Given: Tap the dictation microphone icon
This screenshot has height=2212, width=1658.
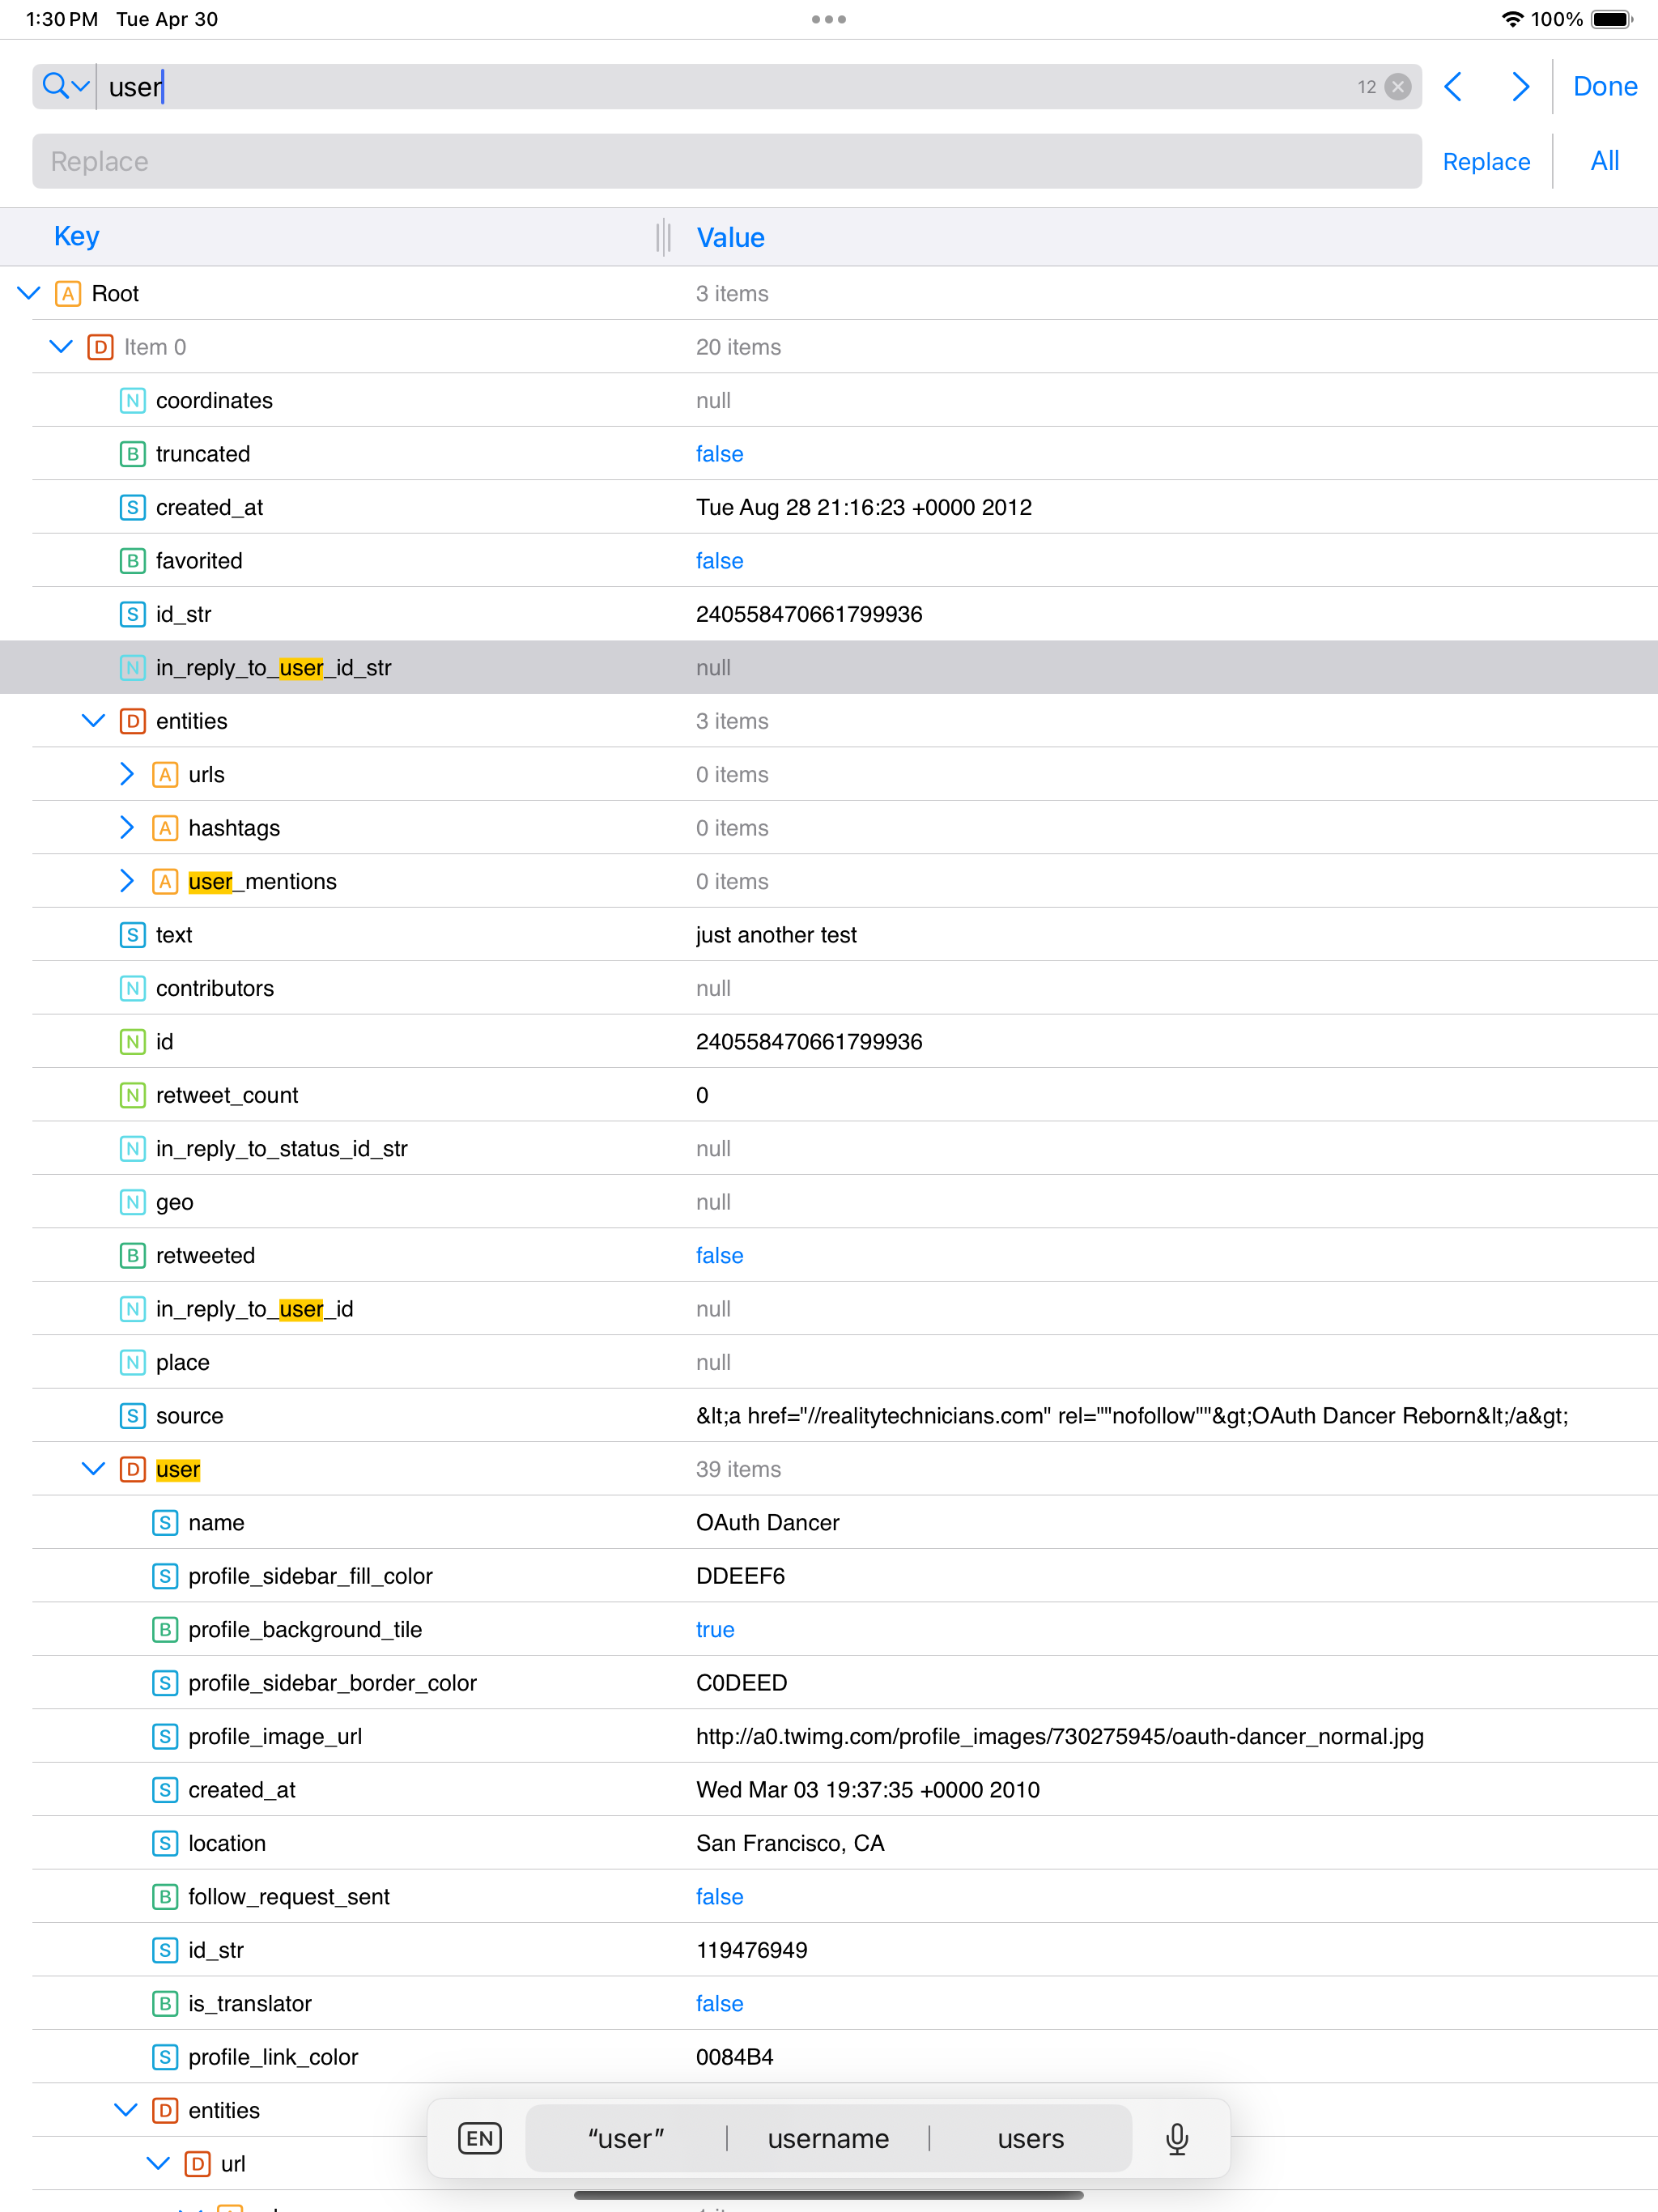Looking at the screenshot, I should tap(1177, 2139).
